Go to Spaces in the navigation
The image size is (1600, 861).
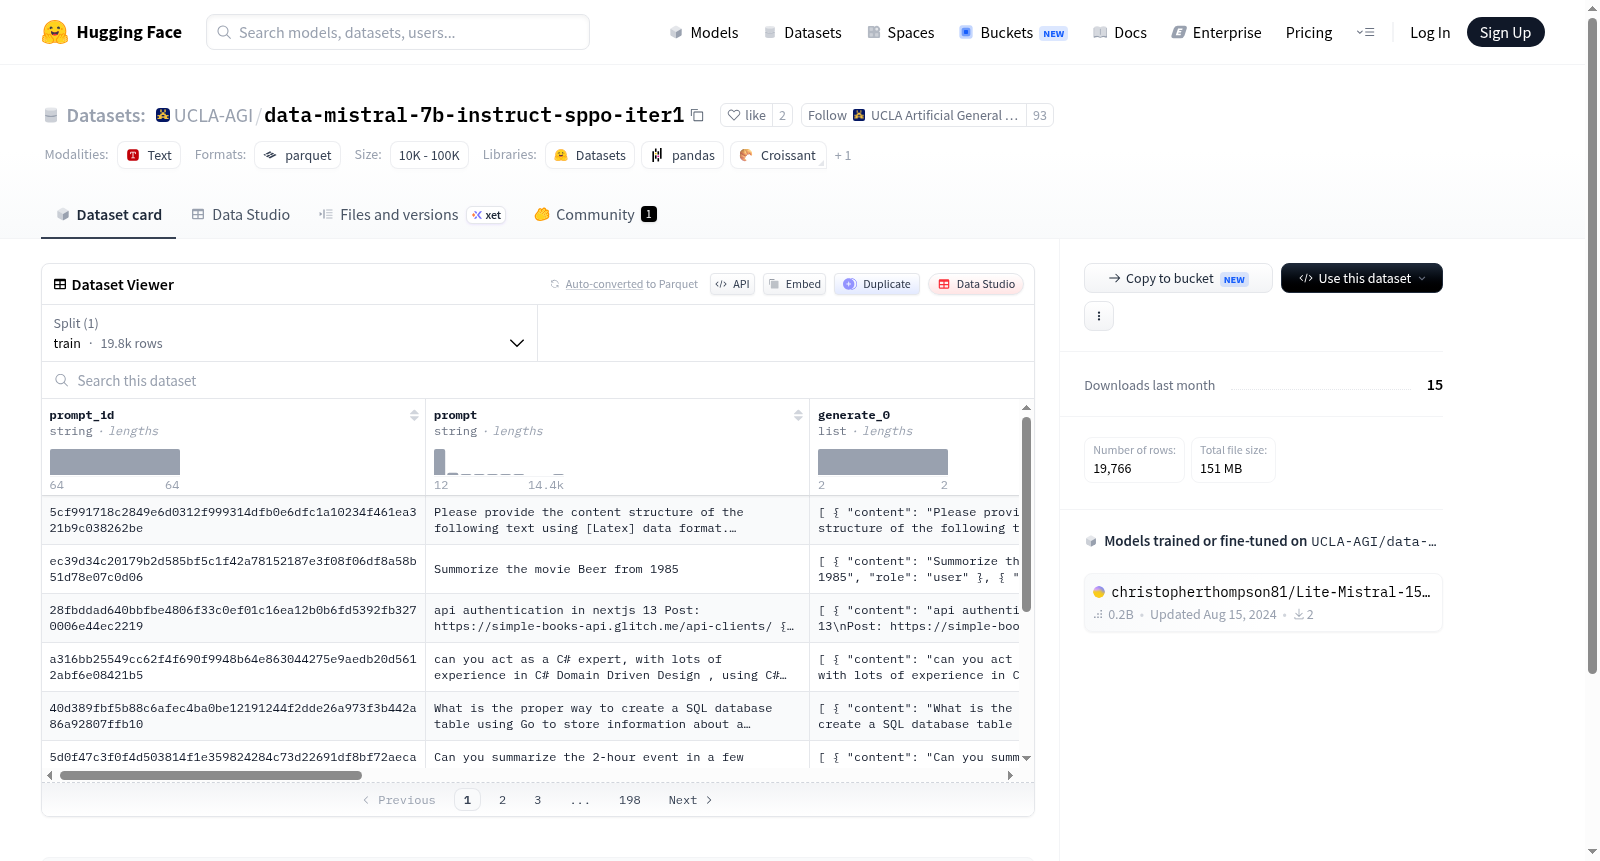click(900, 32)
